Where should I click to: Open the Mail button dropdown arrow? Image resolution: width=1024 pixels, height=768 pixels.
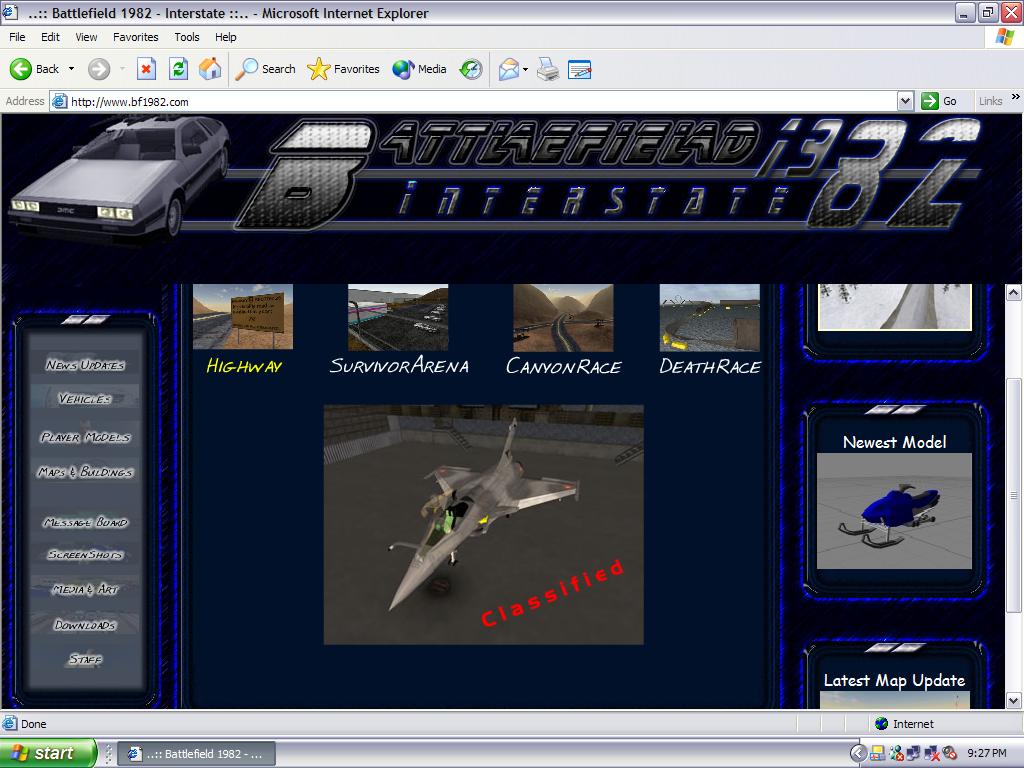tap(525, 69)
